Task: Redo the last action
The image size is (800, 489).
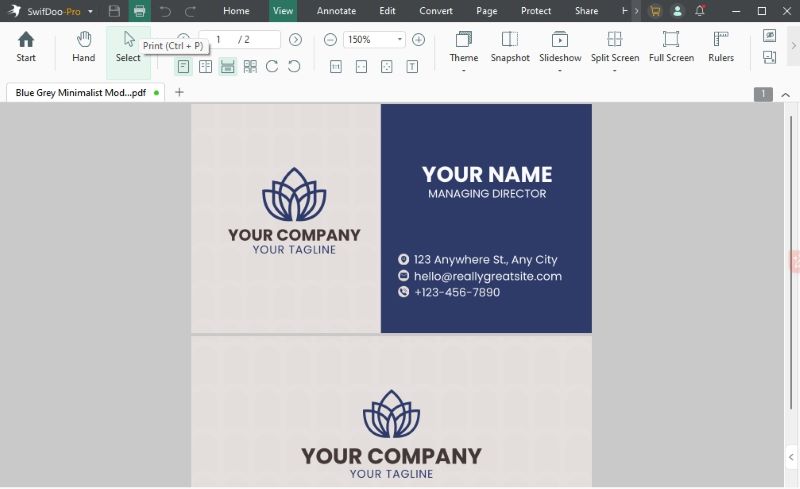Action: [190, 11]
